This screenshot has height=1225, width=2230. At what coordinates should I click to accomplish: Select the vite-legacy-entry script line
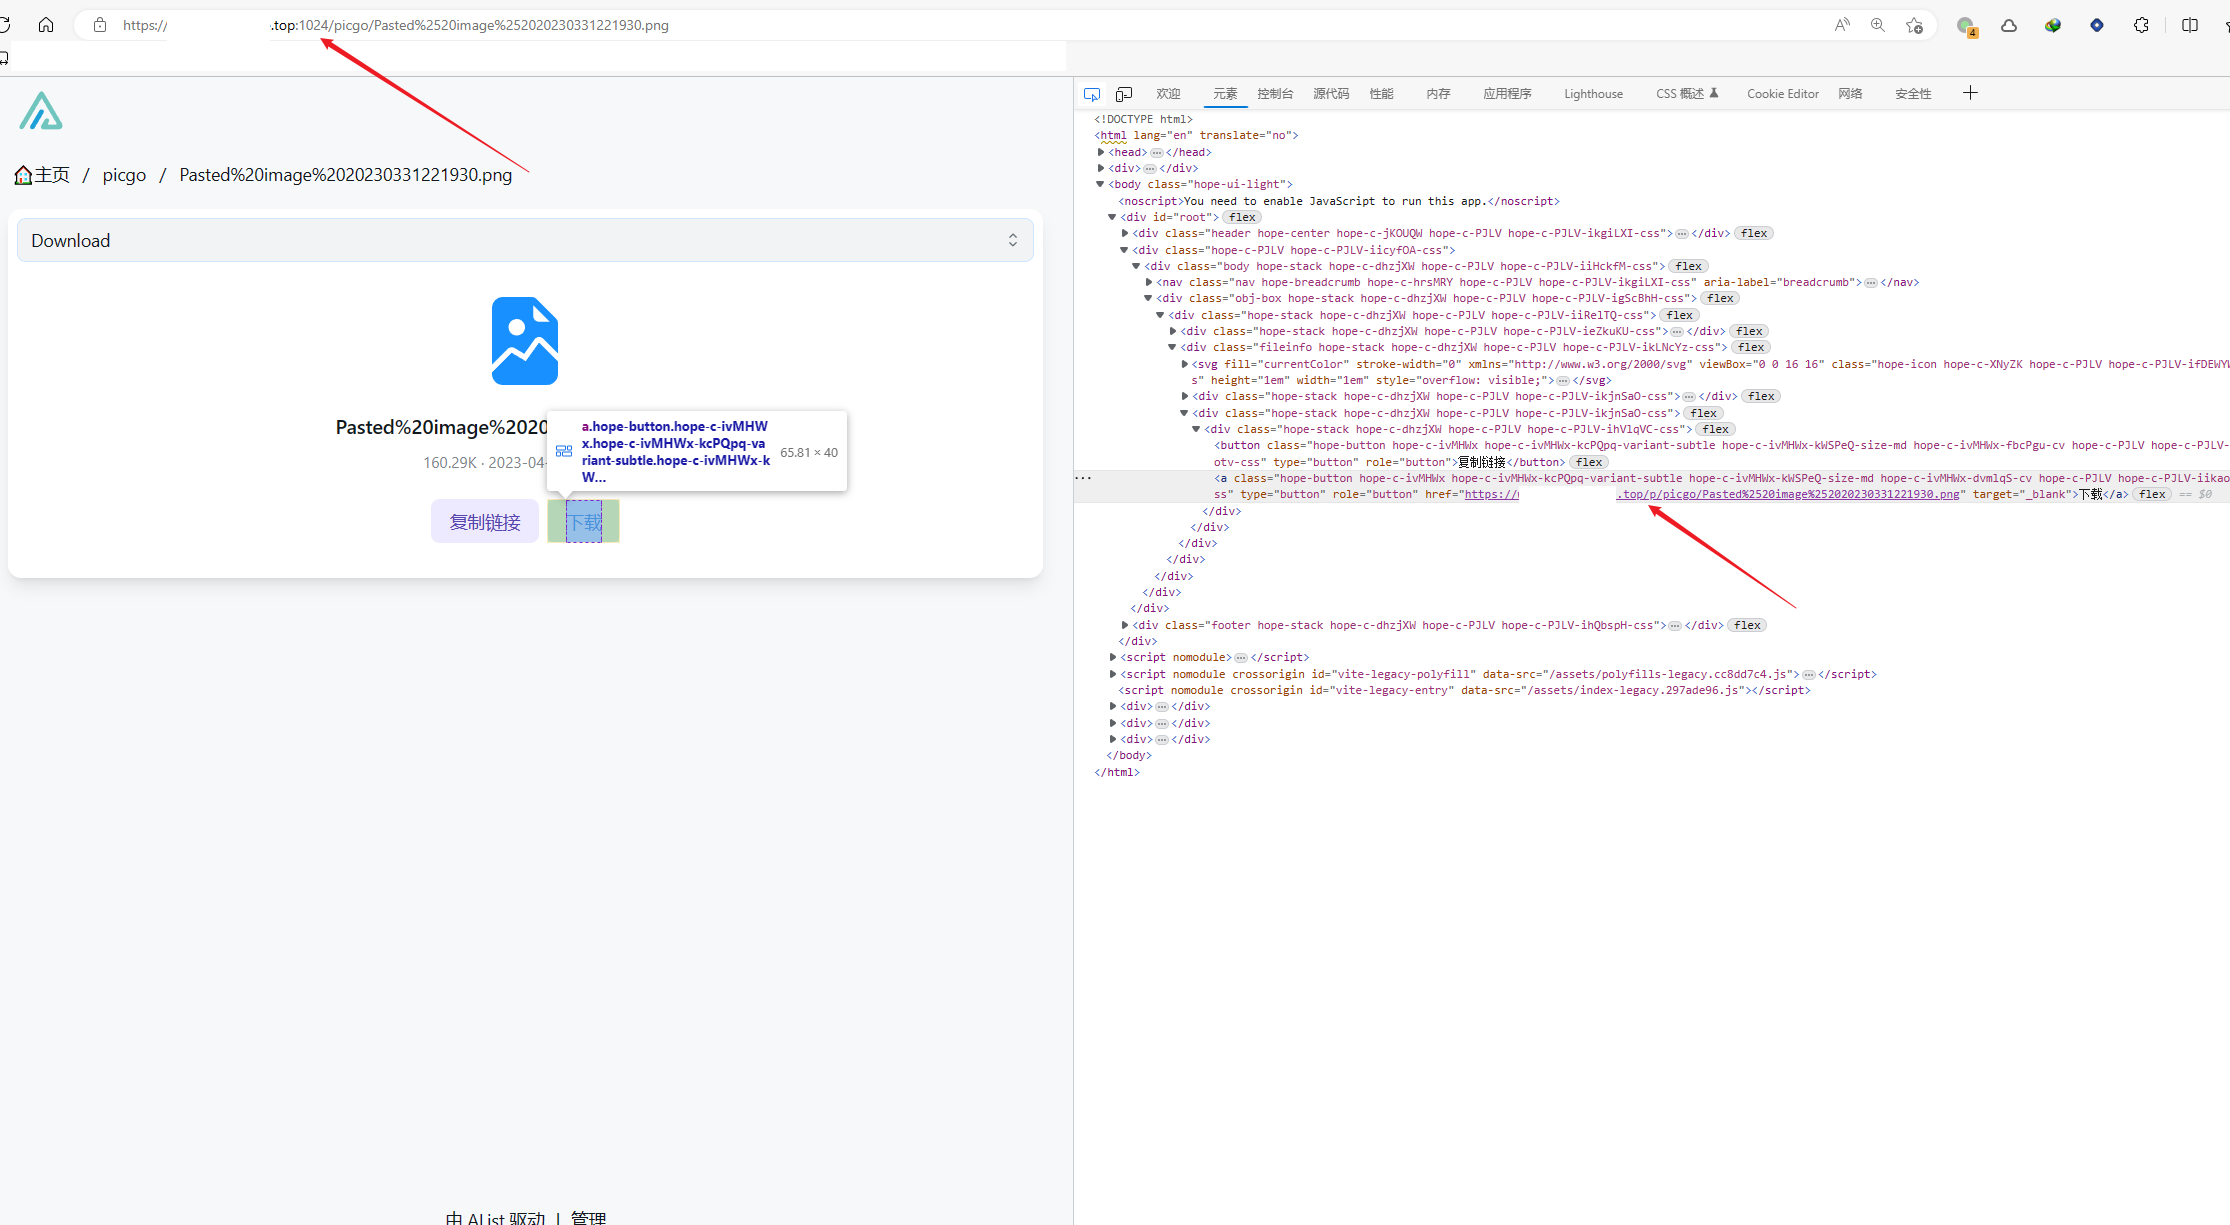[x=1464, y=690]
